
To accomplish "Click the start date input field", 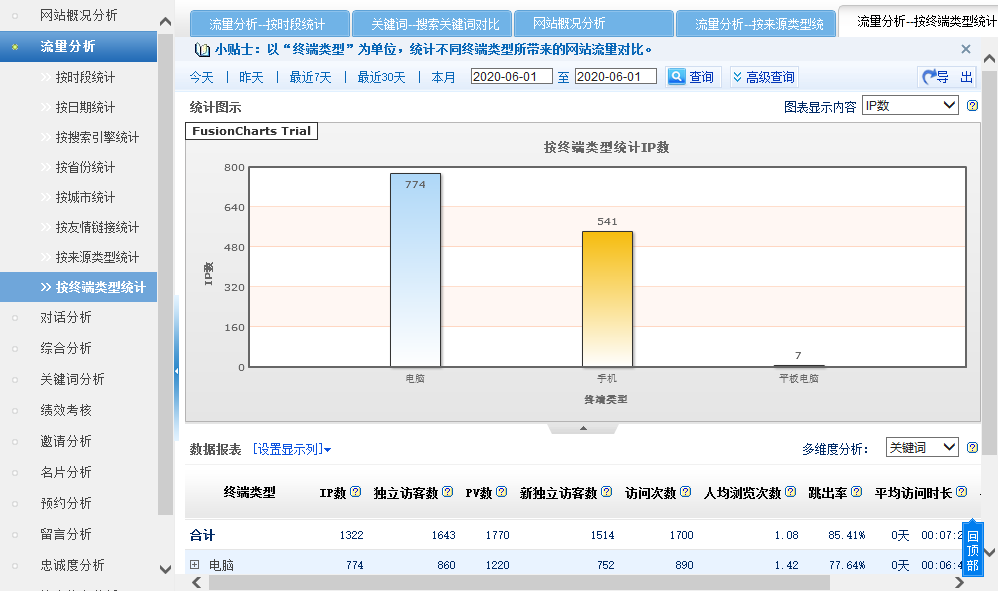I will tap(510, 77).
